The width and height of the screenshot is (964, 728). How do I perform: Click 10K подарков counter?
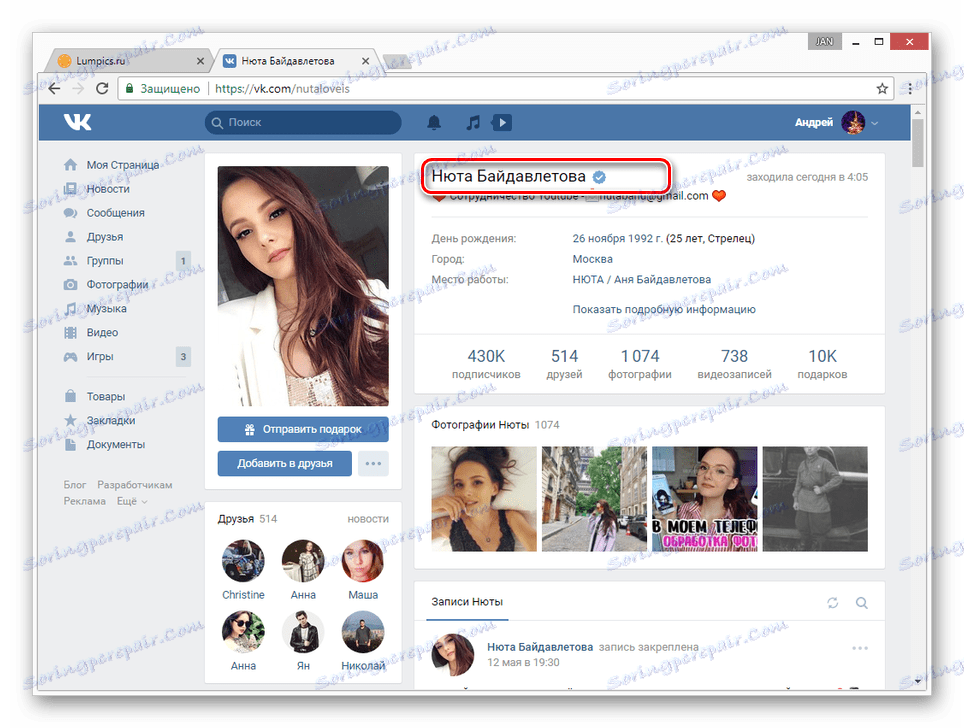(822, 364)
